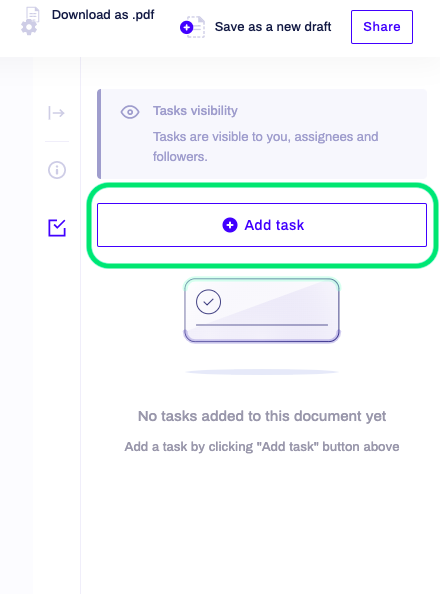
Task: Add a new task with Add task
Action: click(x=262, y=225)
